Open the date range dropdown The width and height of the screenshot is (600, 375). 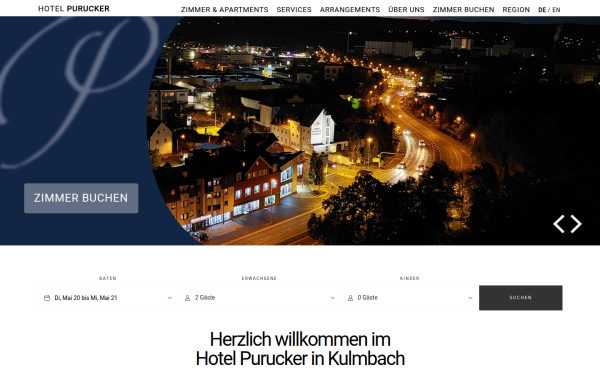coord(108,298)
